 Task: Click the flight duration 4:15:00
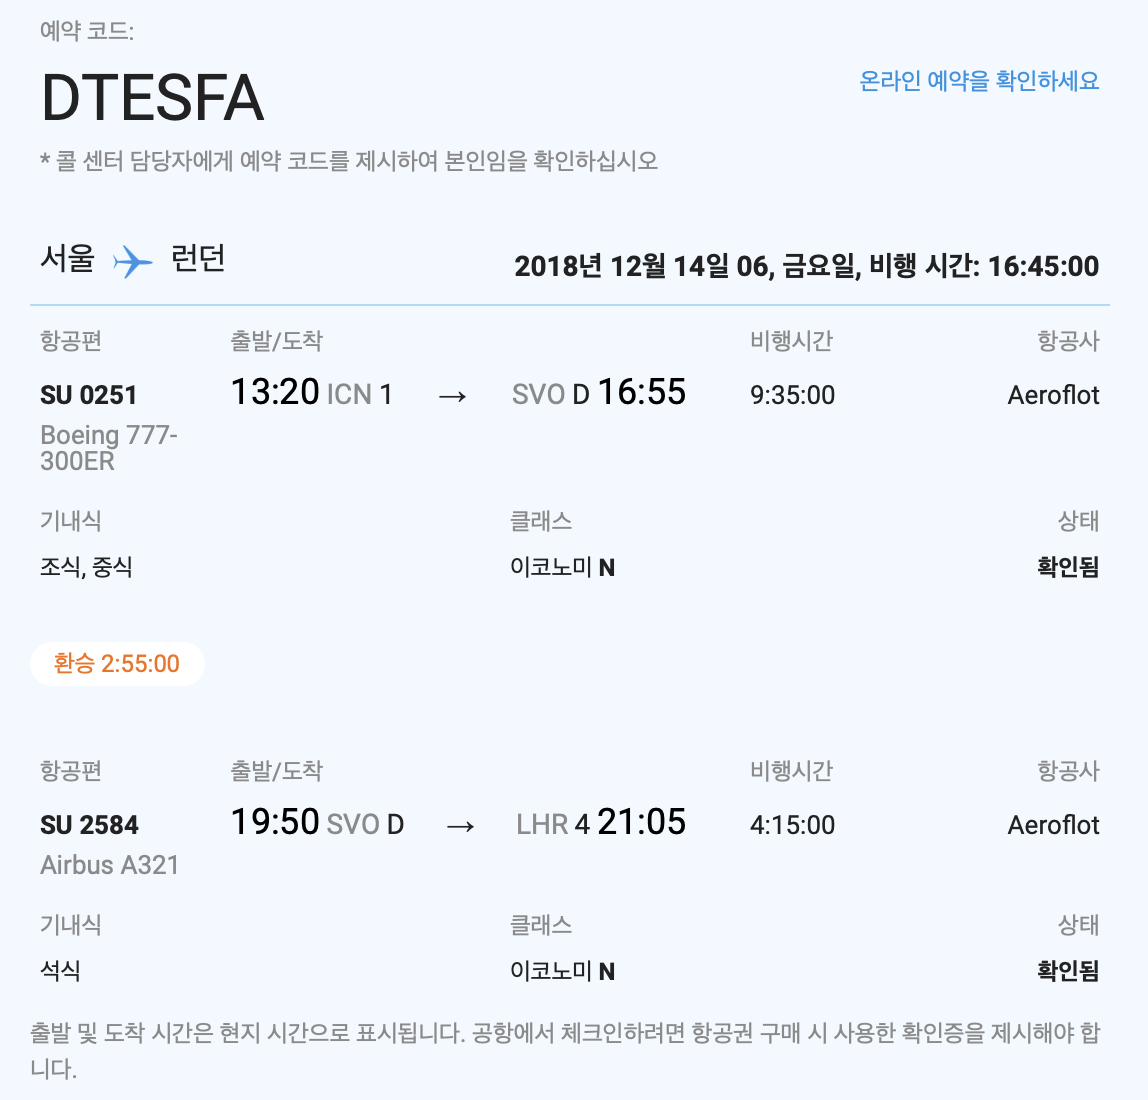pyautogui.click(x=792, y=825)
